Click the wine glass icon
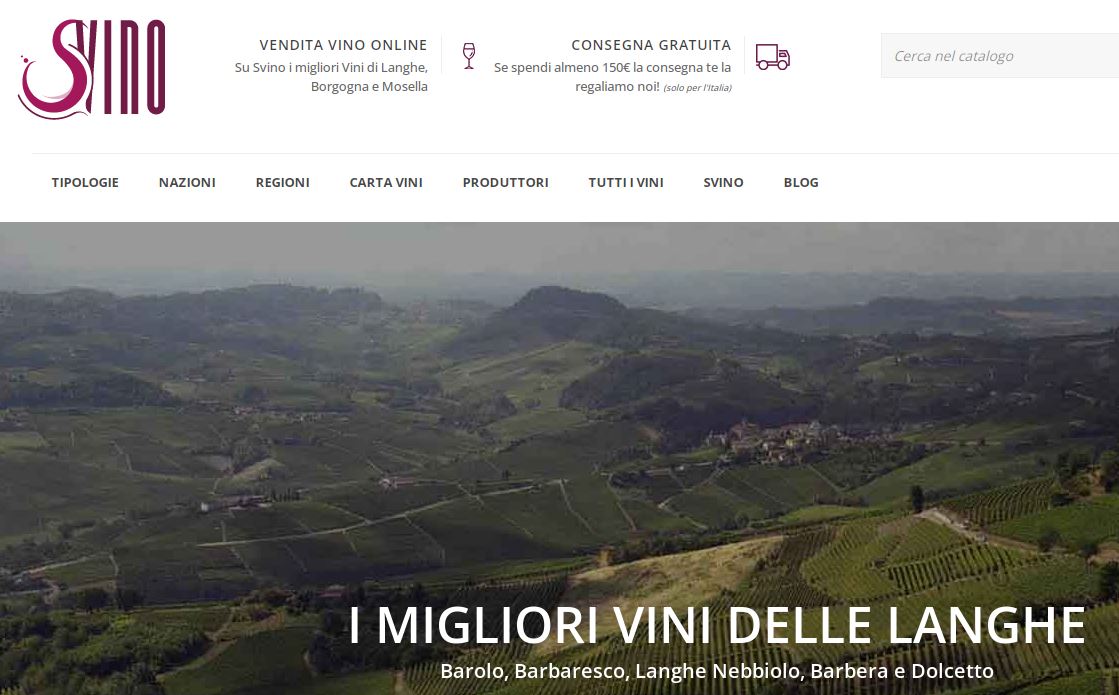The width and height of the screenshot is (1119, 695). pos(469,56)
